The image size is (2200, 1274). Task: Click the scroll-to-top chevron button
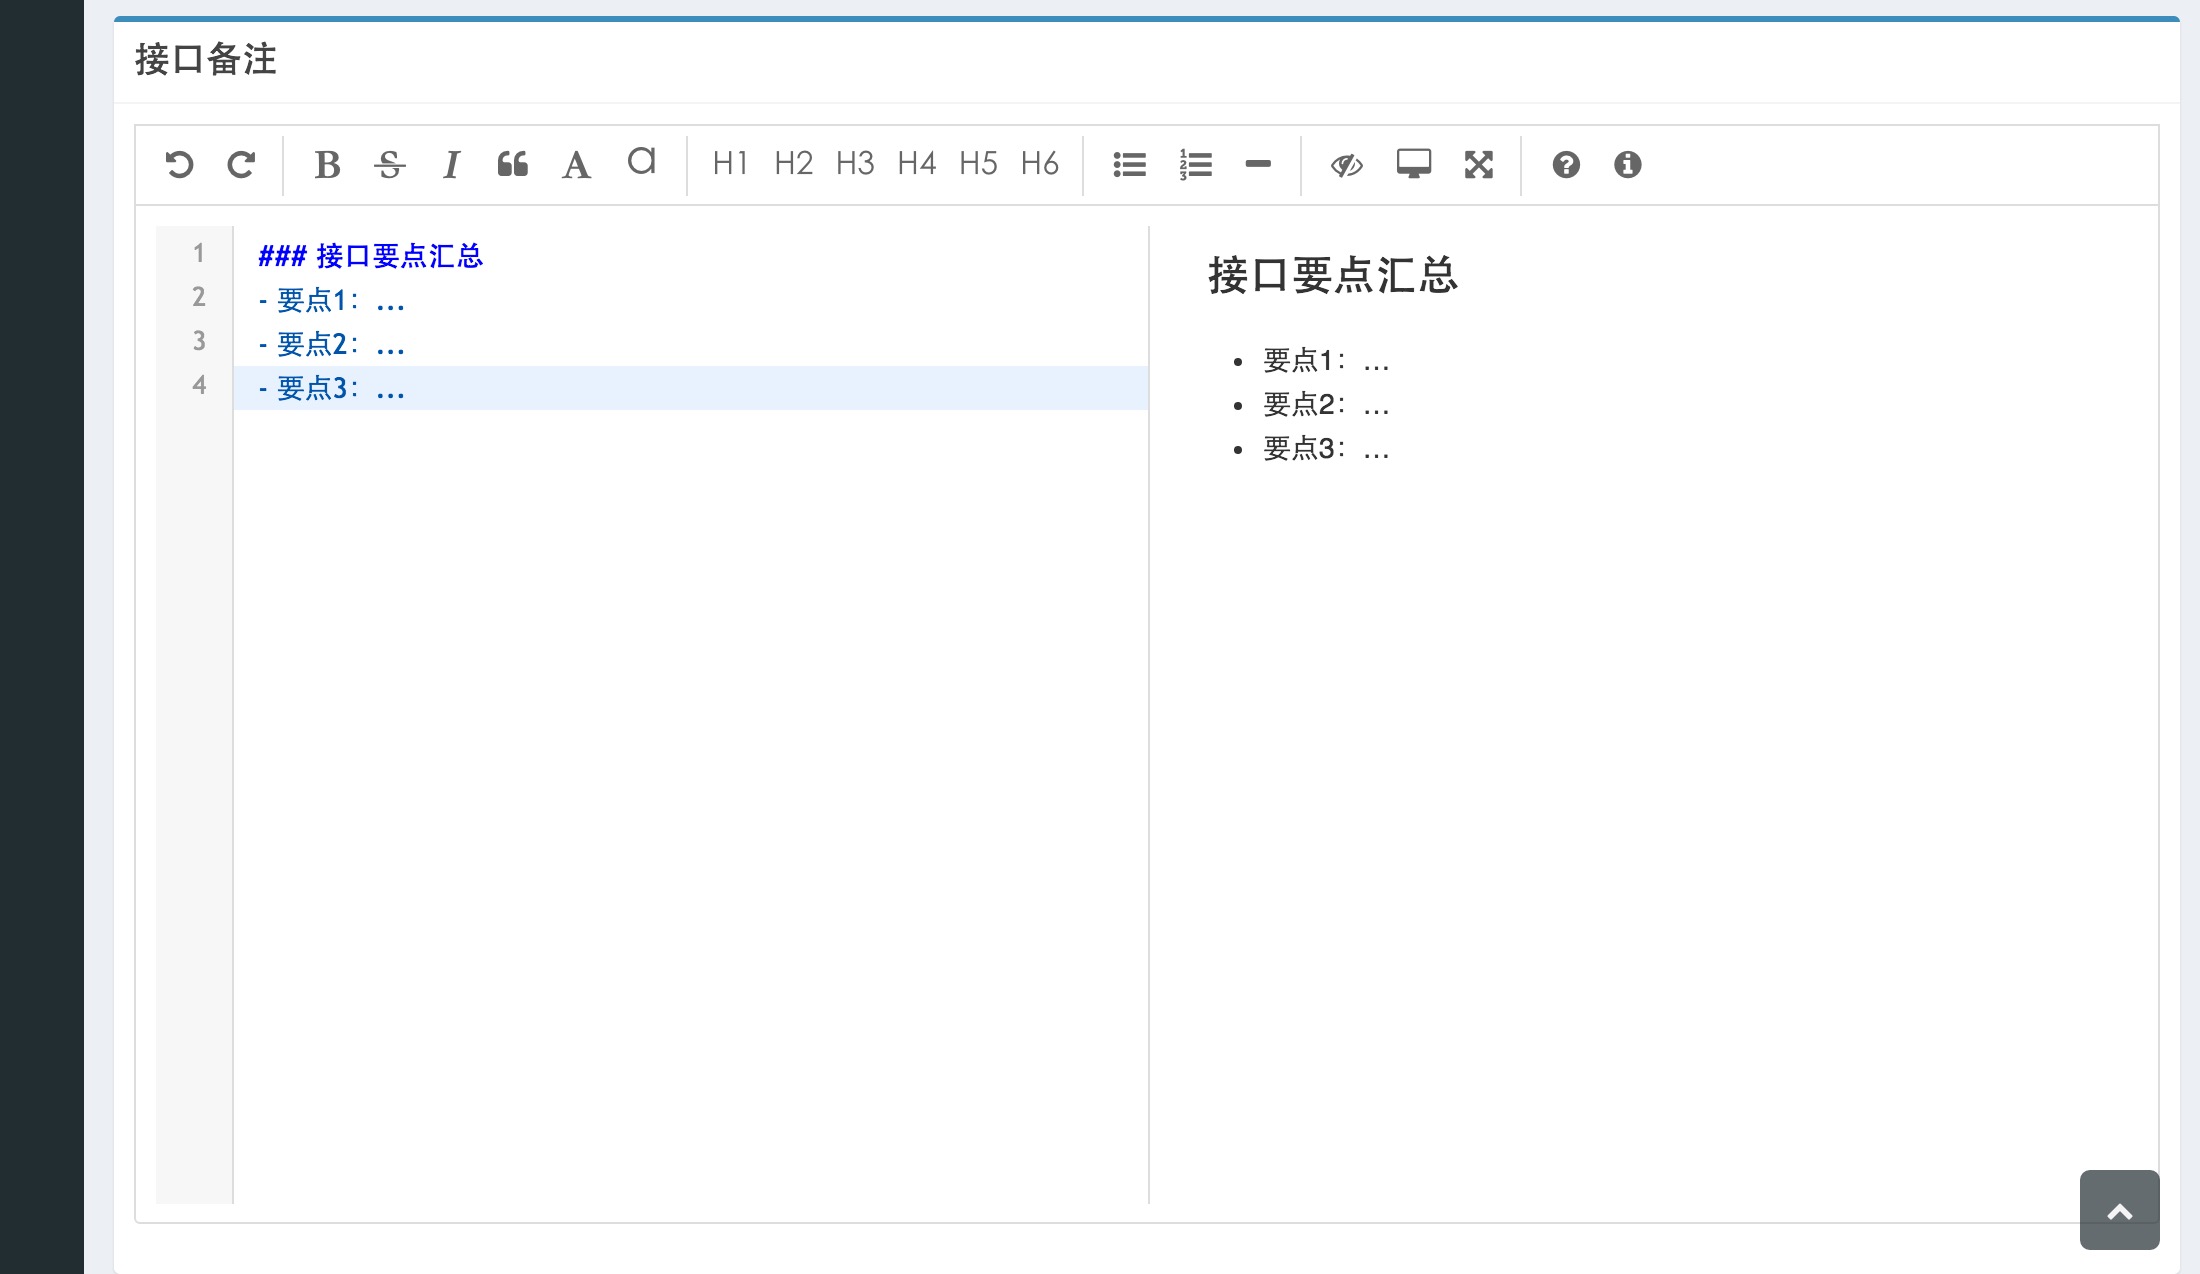2119,1210
